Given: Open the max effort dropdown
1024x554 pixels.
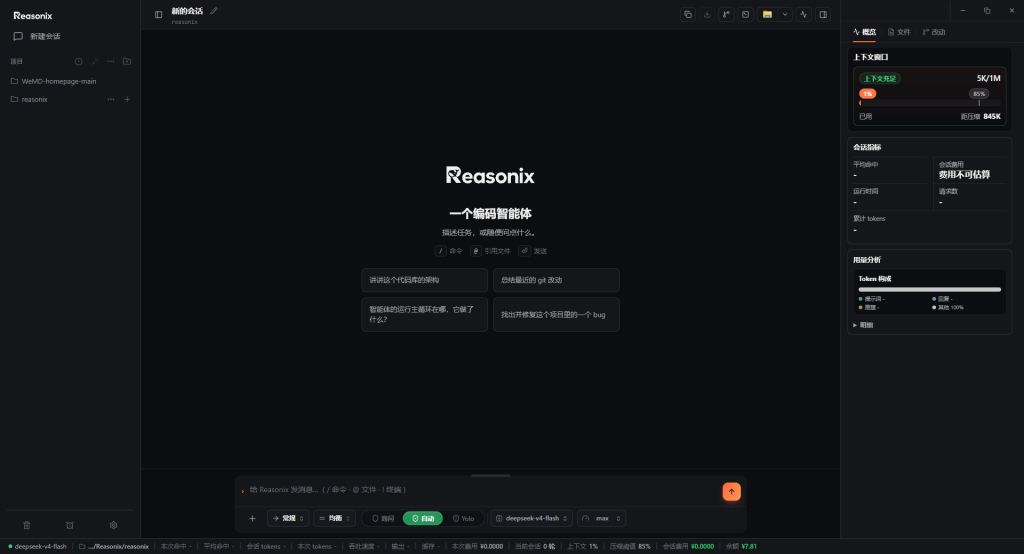Looking at the screenshot, I should 601,519.
